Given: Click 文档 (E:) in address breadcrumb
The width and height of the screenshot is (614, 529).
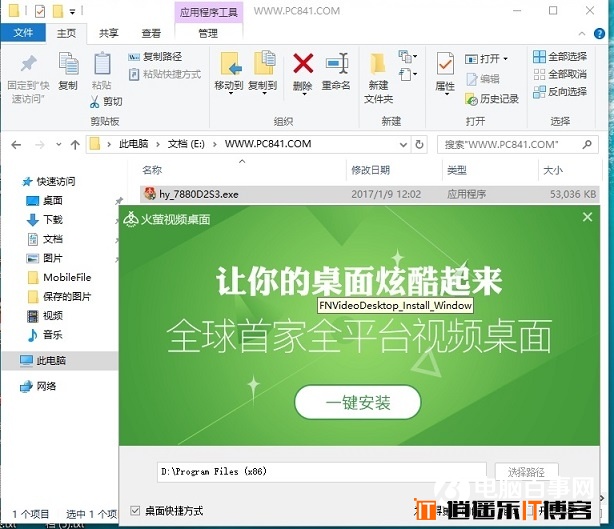Looking at the screenshot, I should point(186,144).
